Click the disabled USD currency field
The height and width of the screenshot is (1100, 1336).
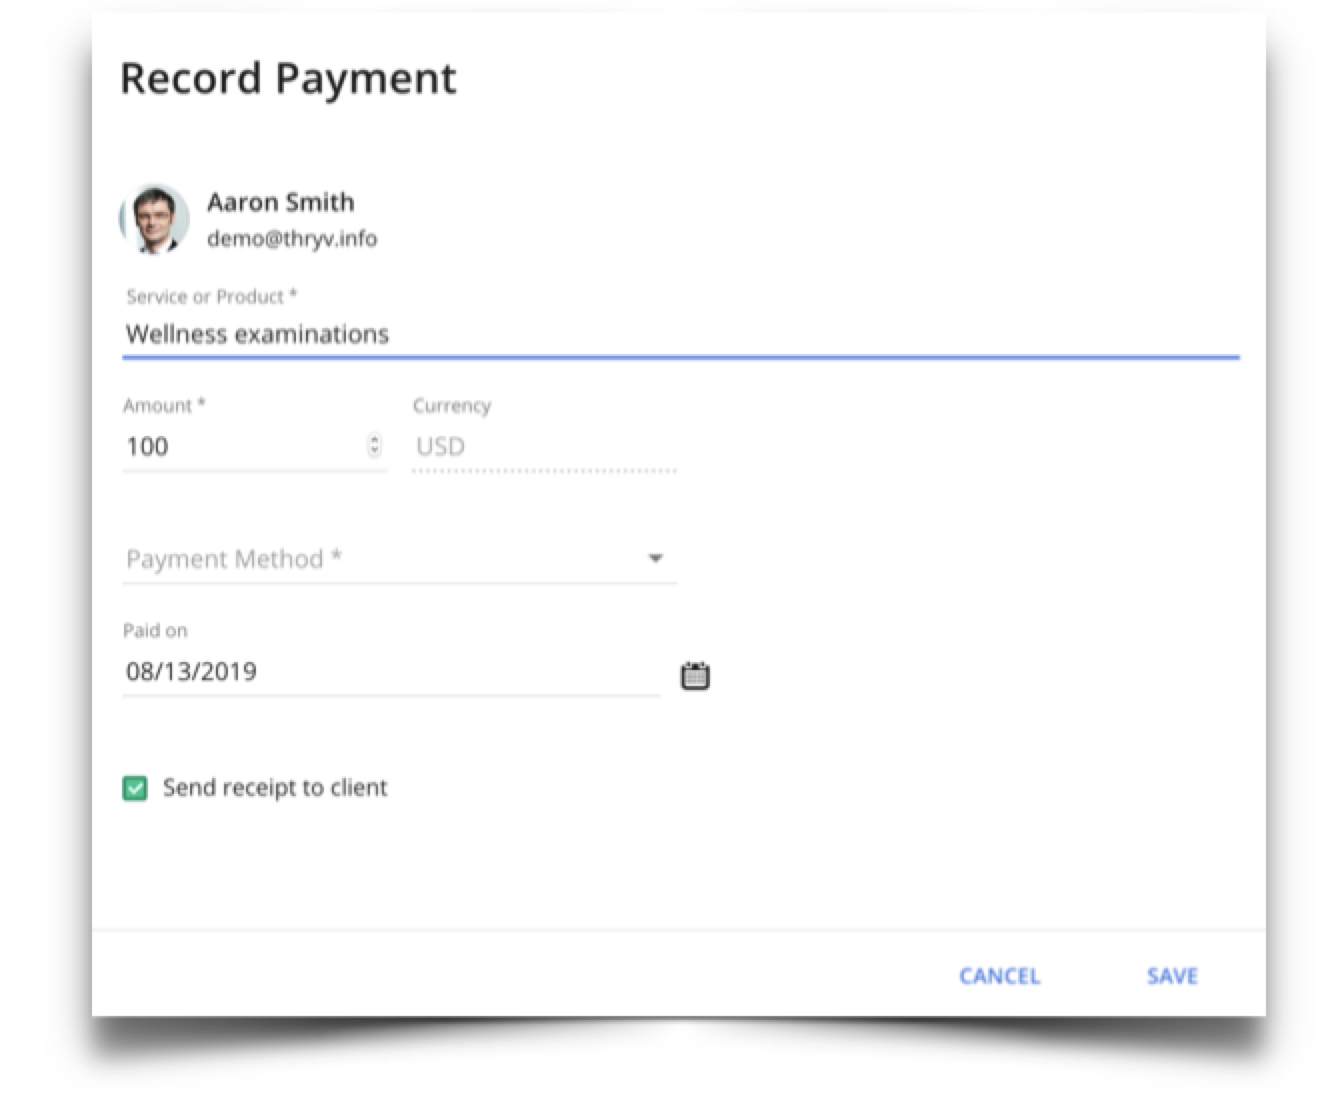coord(544,446)
